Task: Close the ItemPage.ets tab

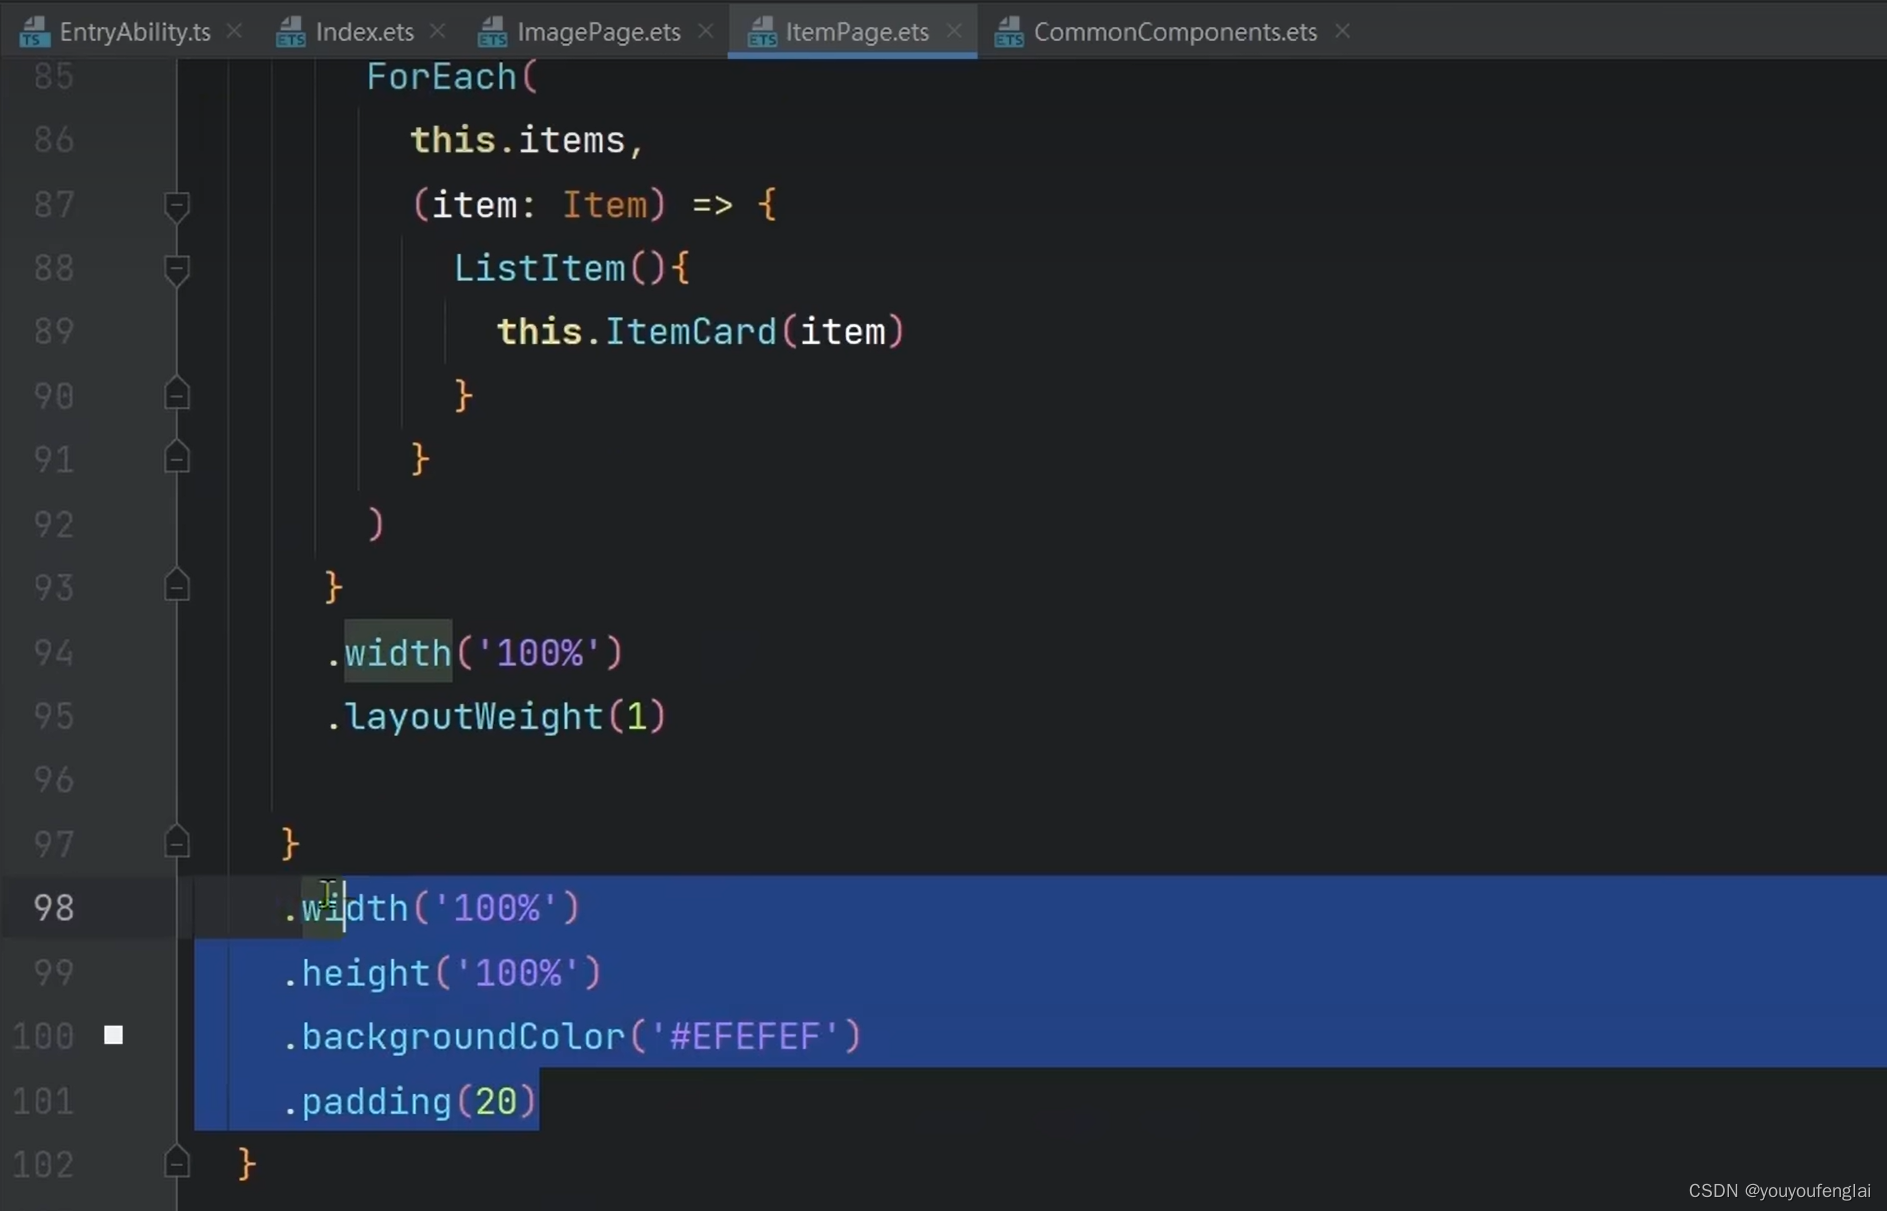Action: pyautogui.click(x=954, y=31)
